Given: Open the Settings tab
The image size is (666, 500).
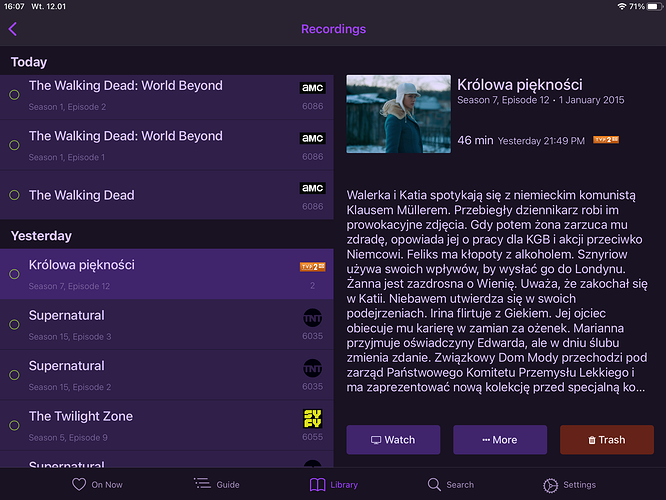Looking at the screenshot, I should click(x=569, y=485).
